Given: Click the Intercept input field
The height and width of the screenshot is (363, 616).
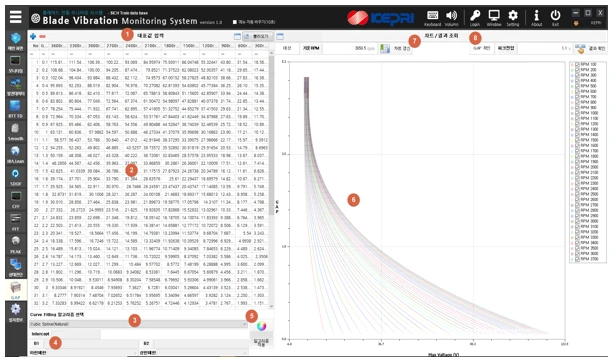Looking at the screenshot, I should 76,334.
